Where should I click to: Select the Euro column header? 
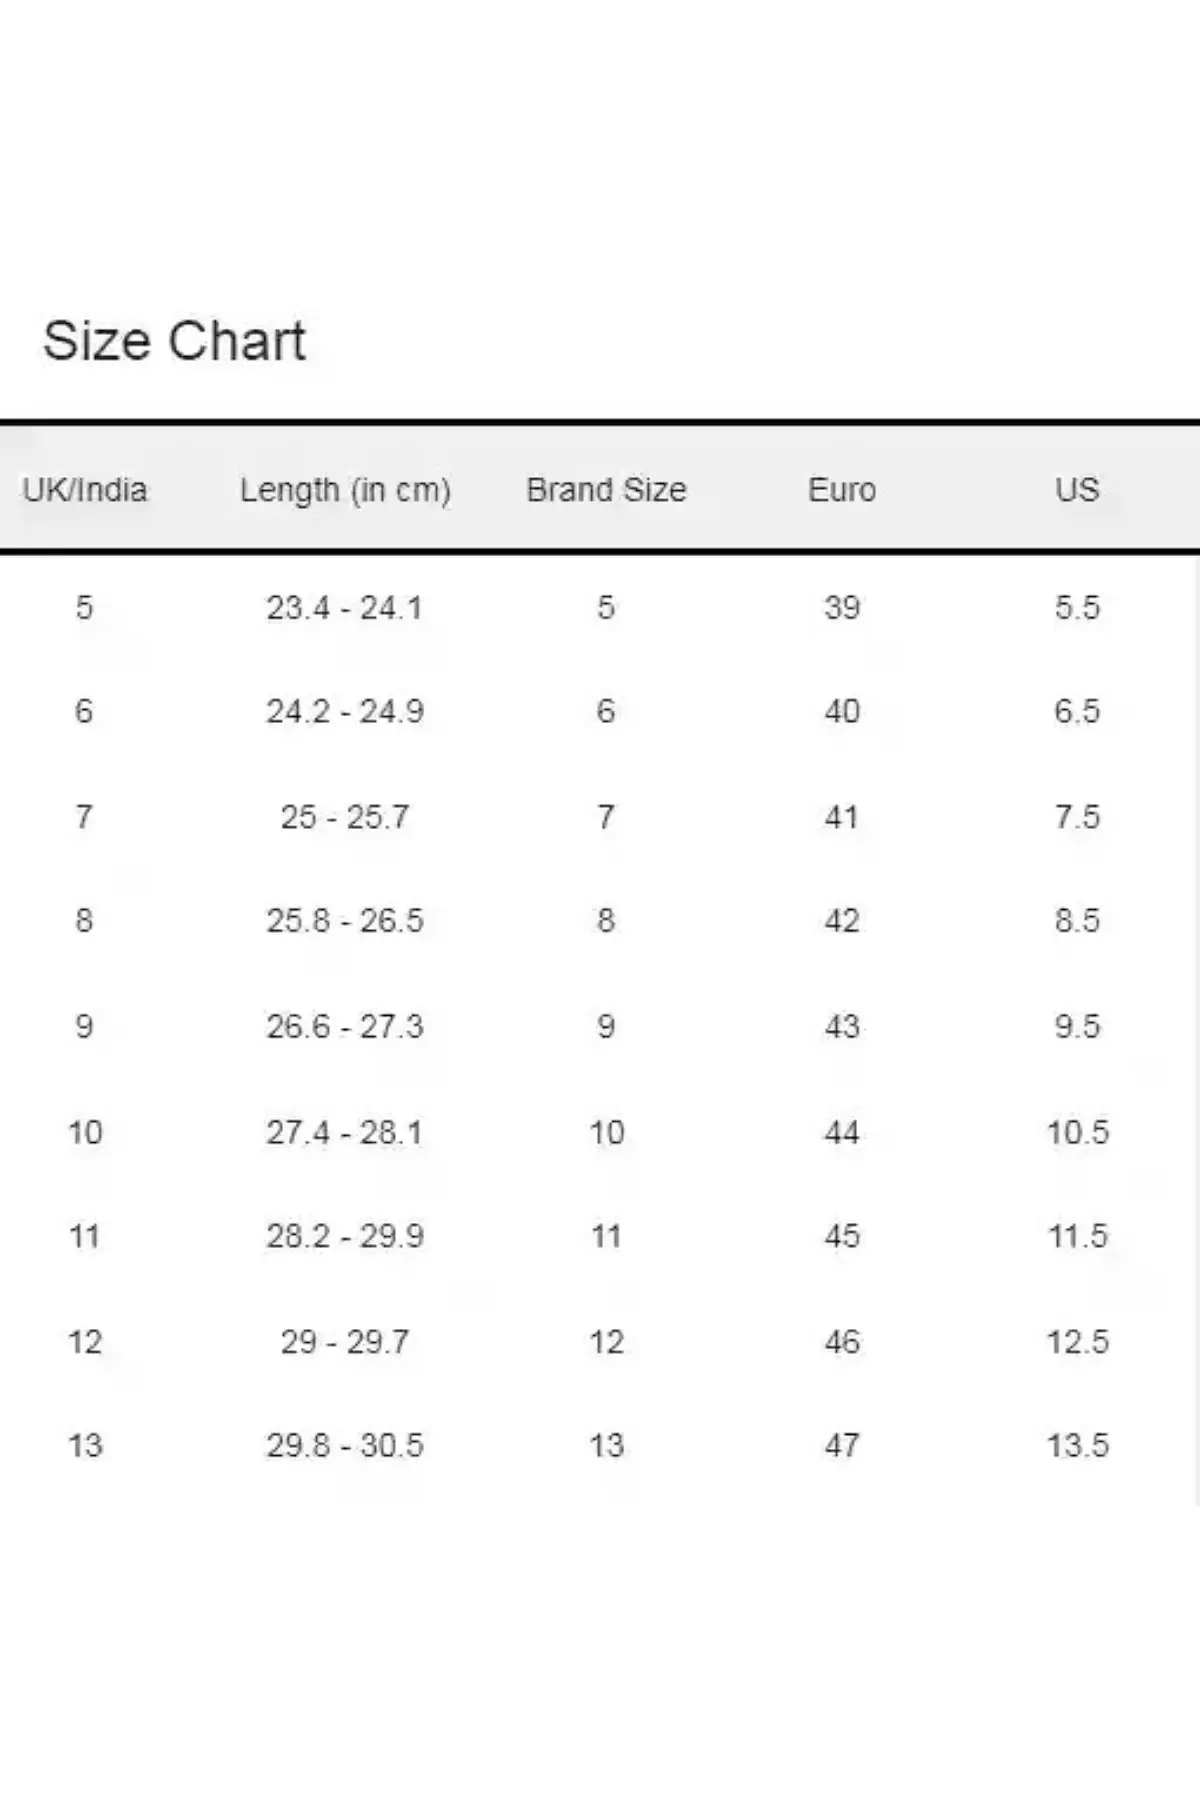(x=842, y=490)
